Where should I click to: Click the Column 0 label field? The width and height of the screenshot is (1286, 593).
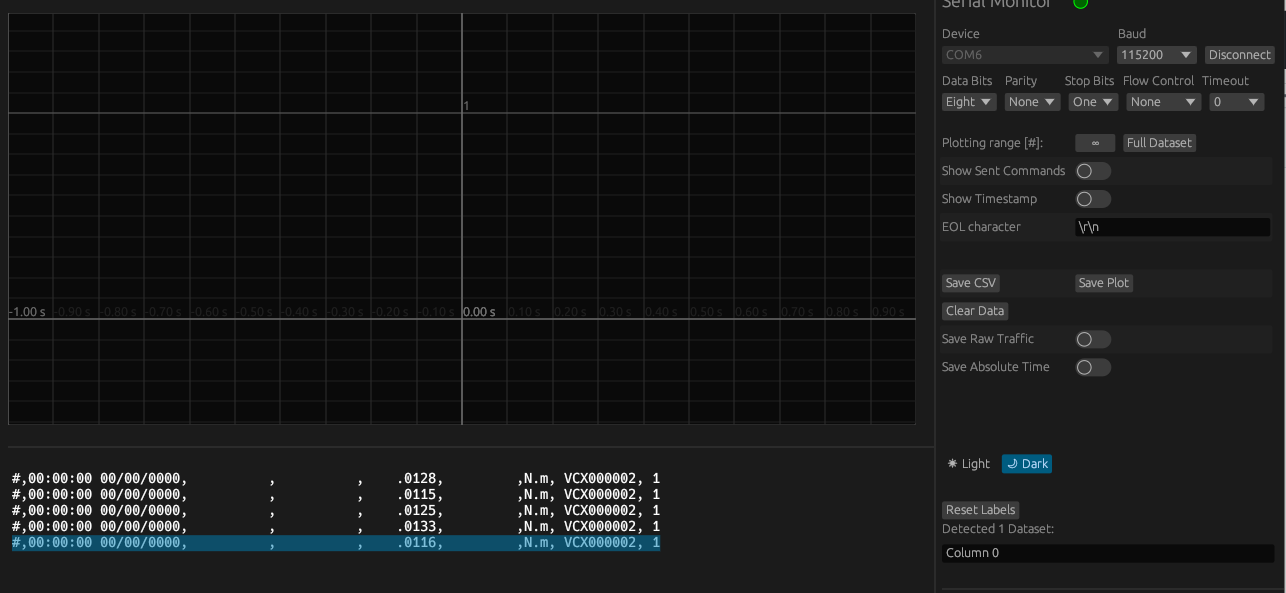coord(1108,553)
